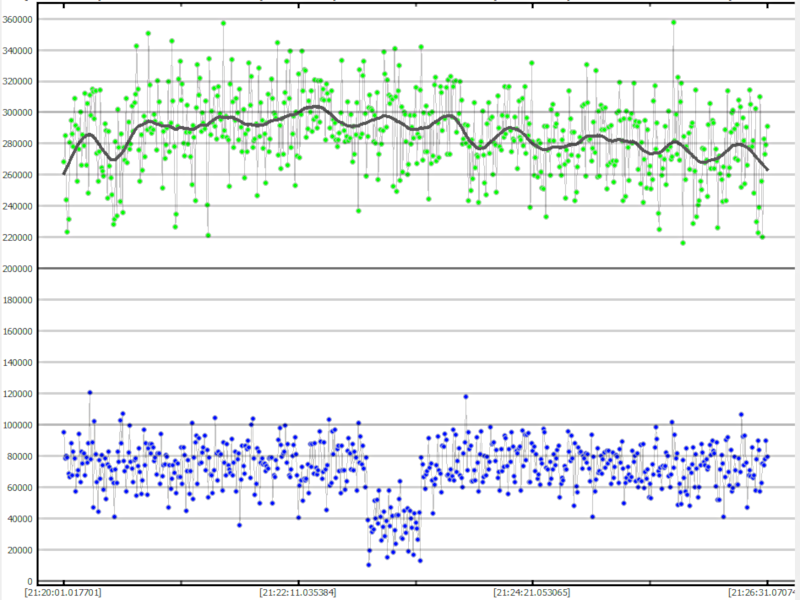The image size is (800, 600).
Task: Click lowest green point near 216000
Action: tap(683, 243)
